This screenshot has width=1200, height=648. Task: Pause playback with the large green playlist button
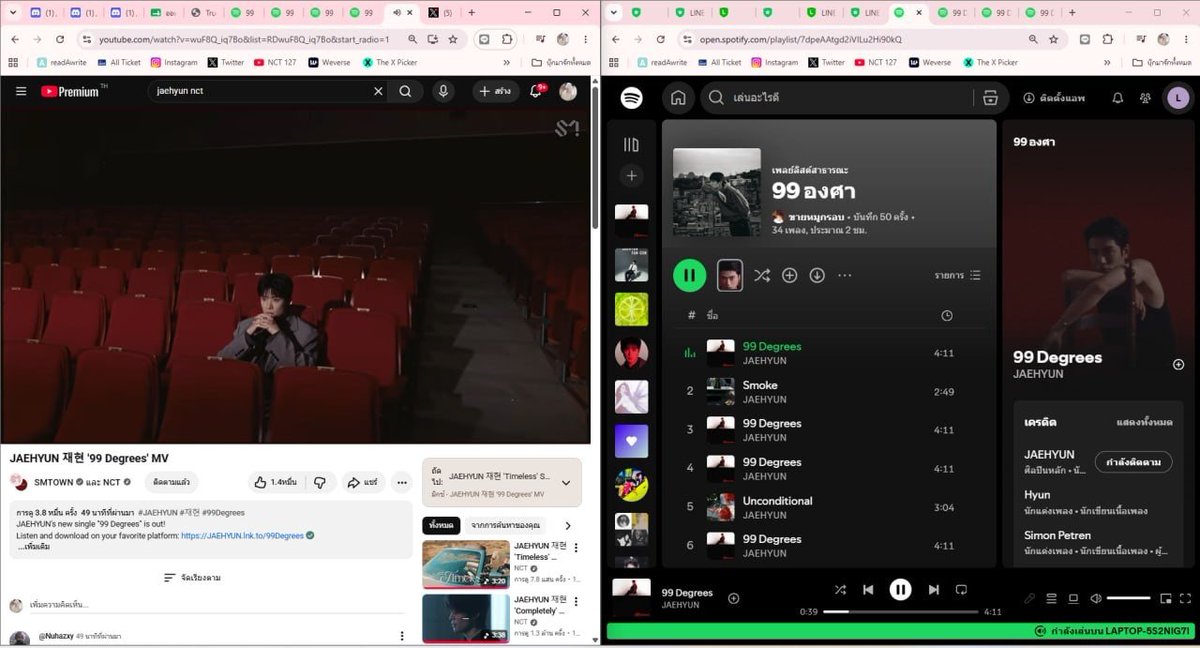(x=690, y=275)
